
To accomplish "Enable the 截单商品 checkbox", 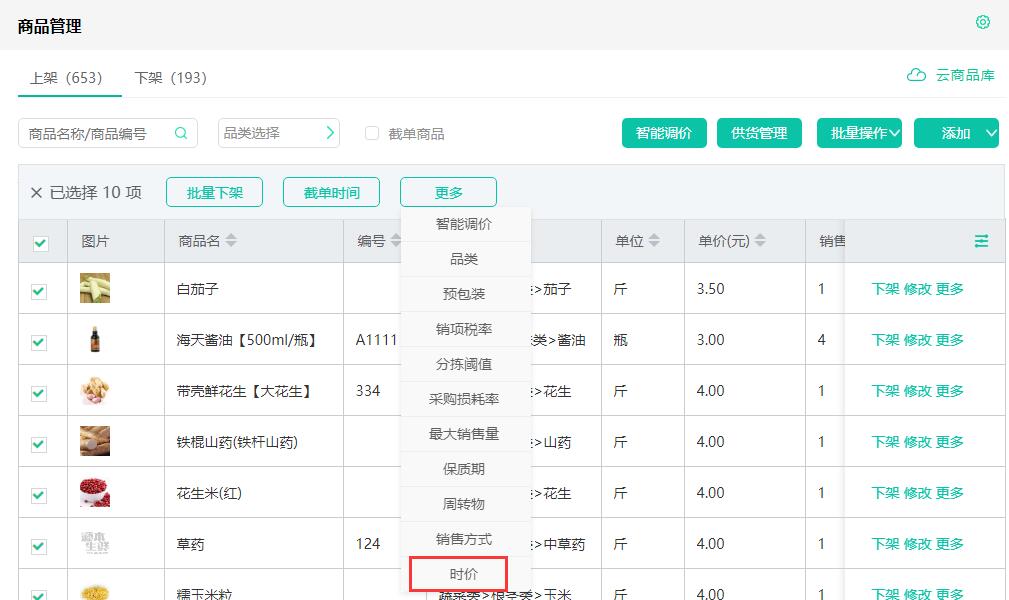I will click(x=370, y=132).
